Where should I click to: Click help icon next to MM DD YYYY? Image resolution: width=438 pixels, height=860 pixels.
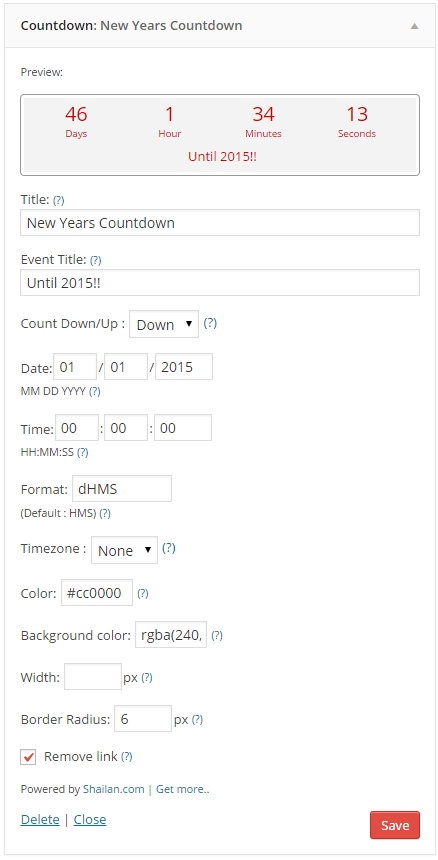click(x=95, y=392)
